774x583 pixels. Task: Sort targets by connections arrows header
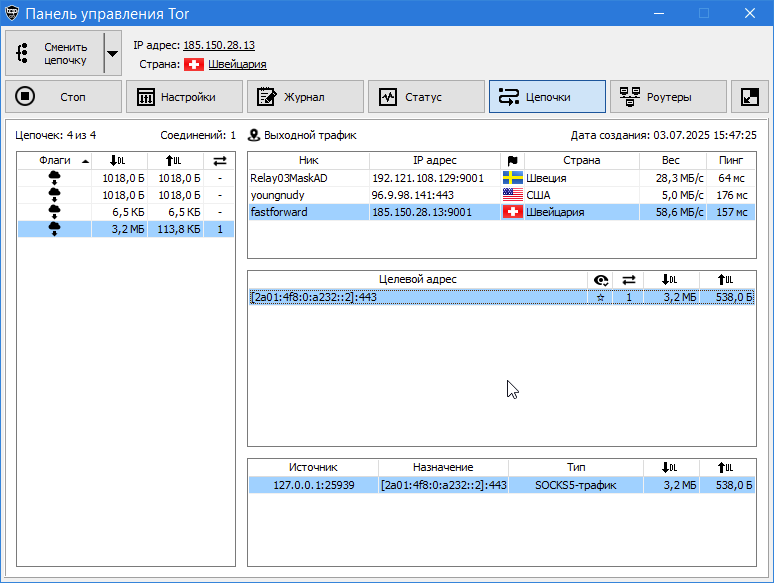click(x=628, y=280)
